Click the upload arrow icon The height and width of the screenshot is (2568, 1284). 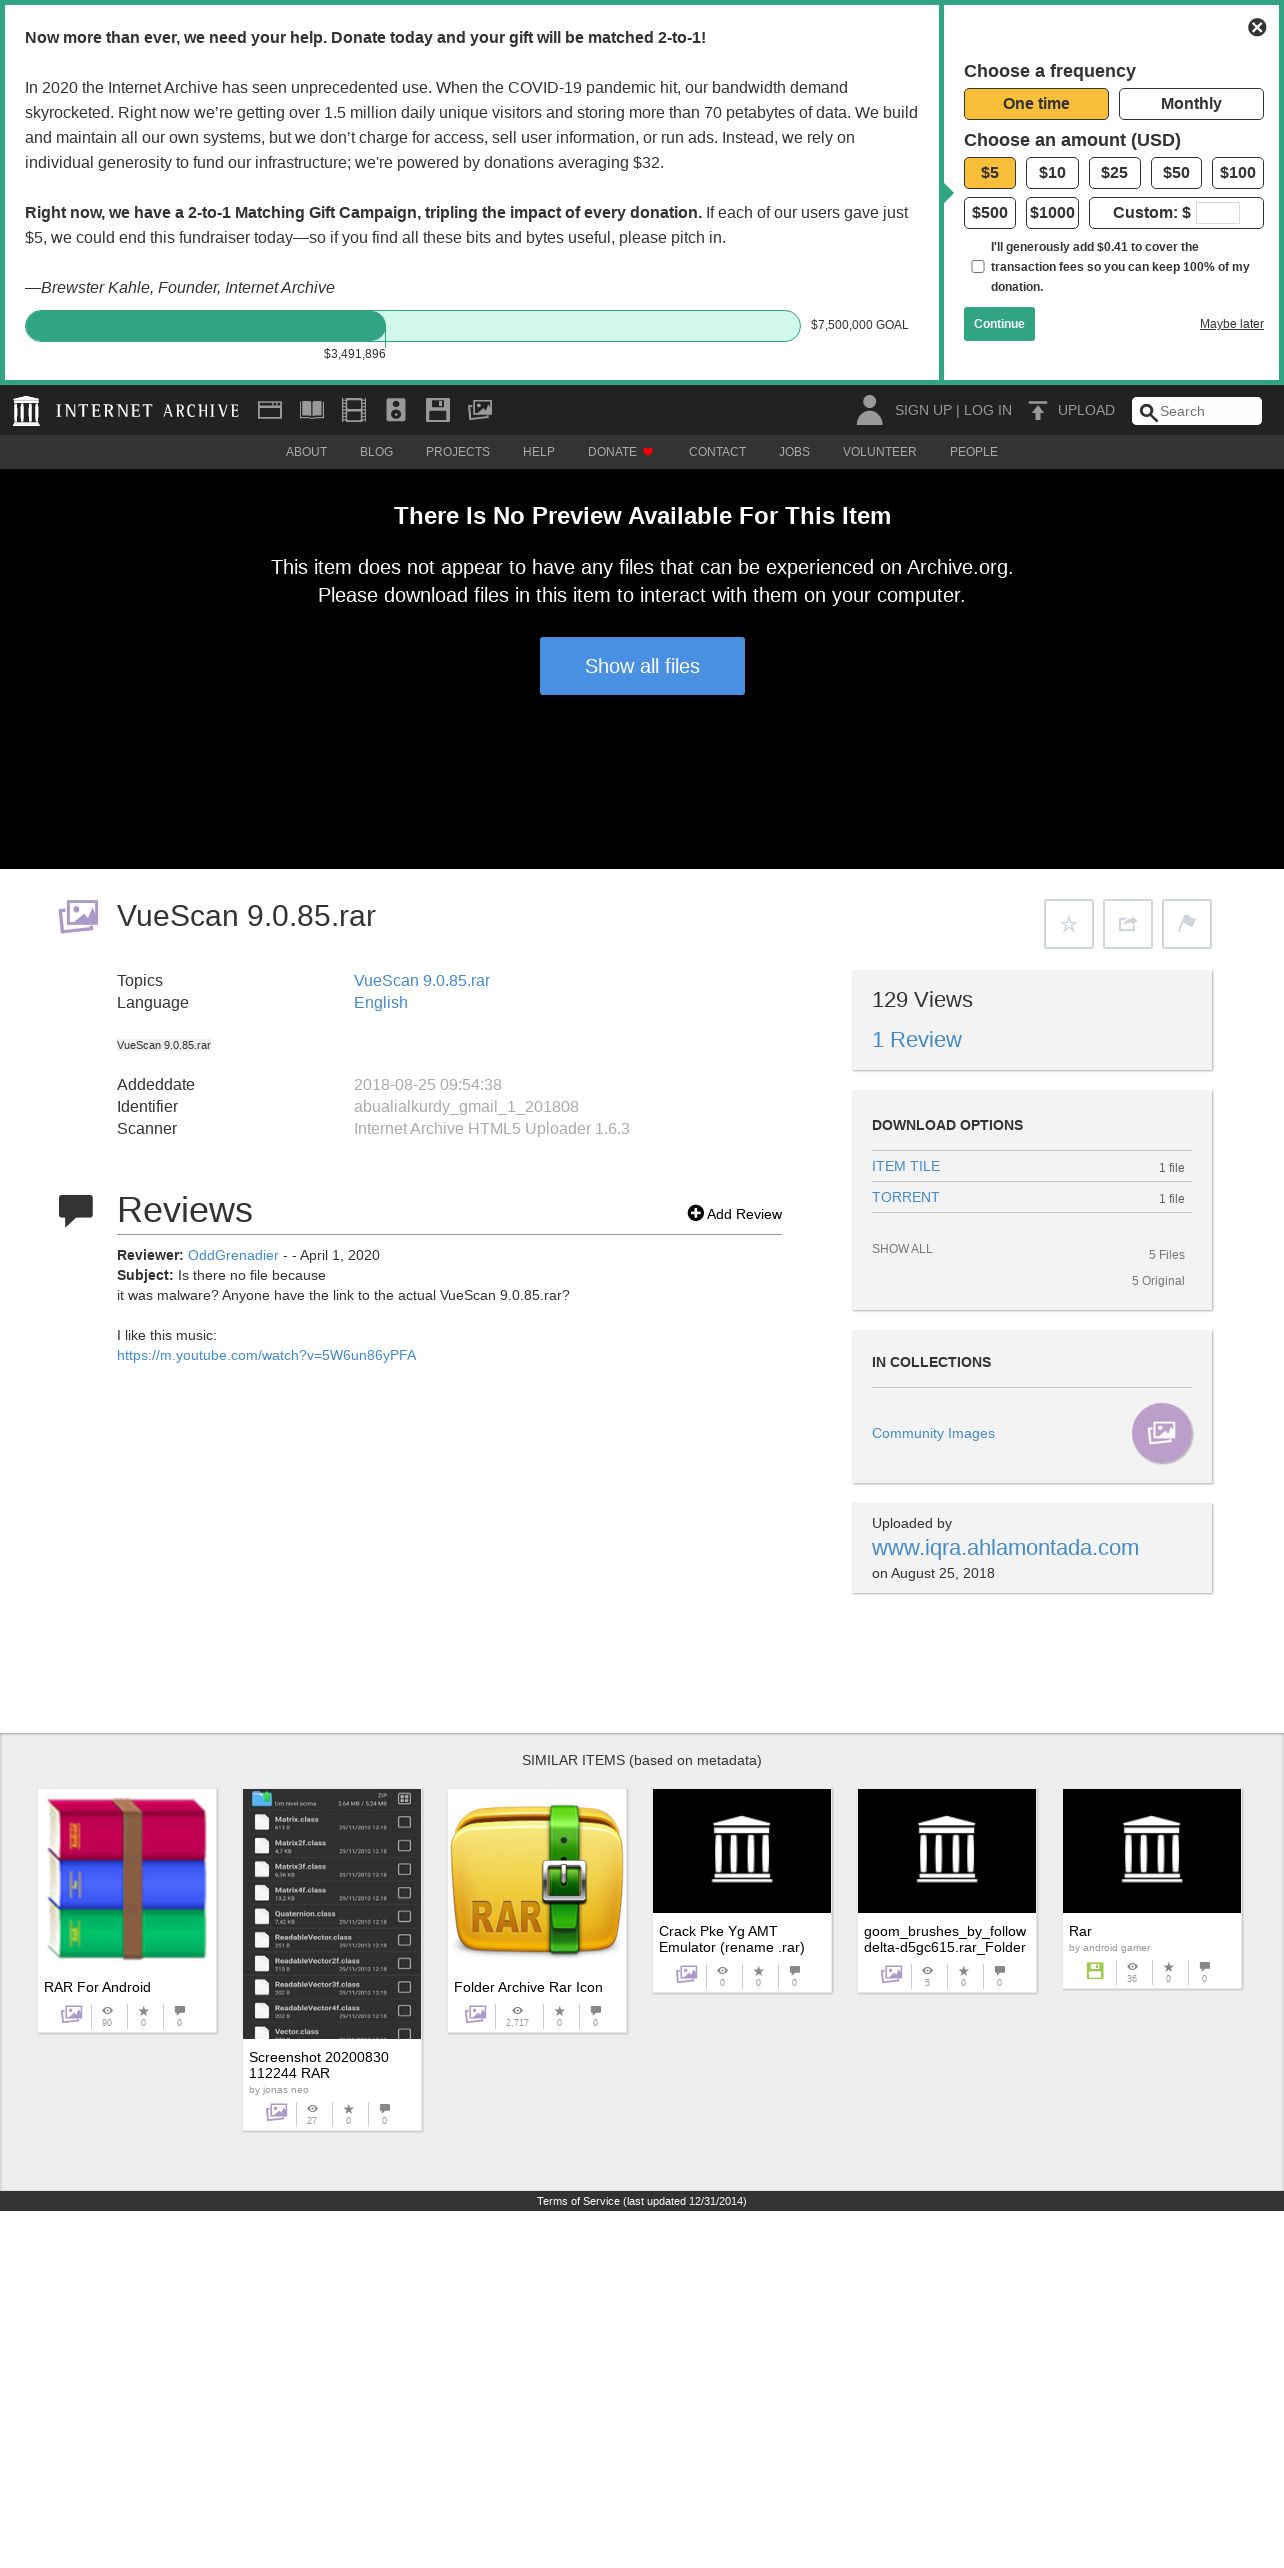1038,411
